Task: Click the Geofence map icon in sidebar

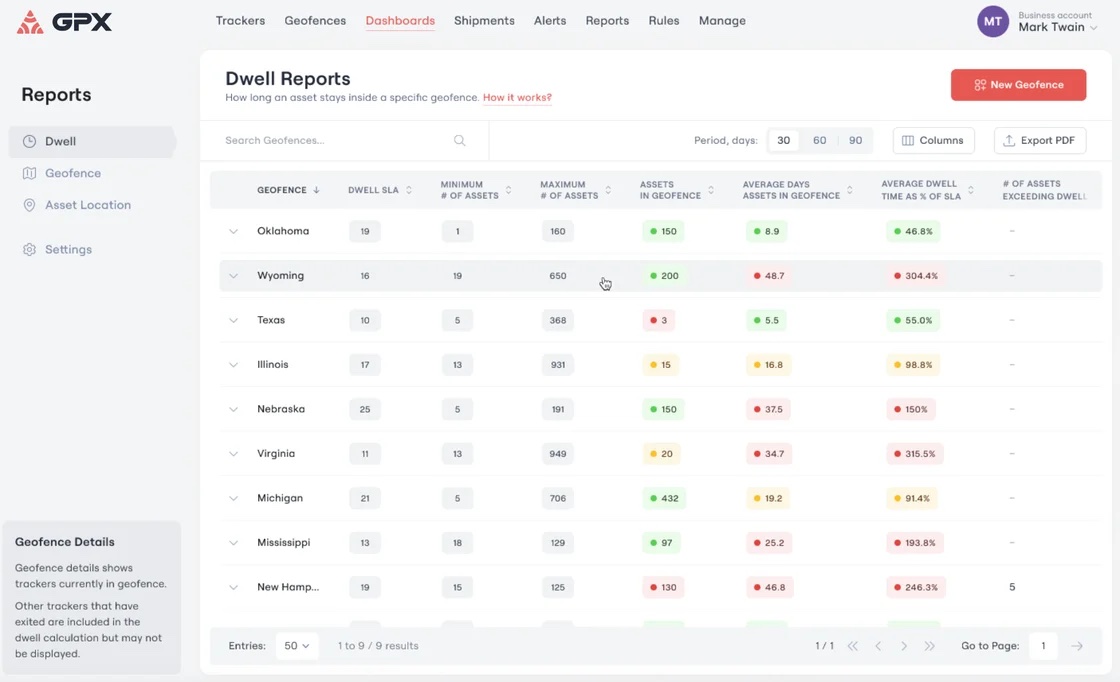Action: click(30, 173)
